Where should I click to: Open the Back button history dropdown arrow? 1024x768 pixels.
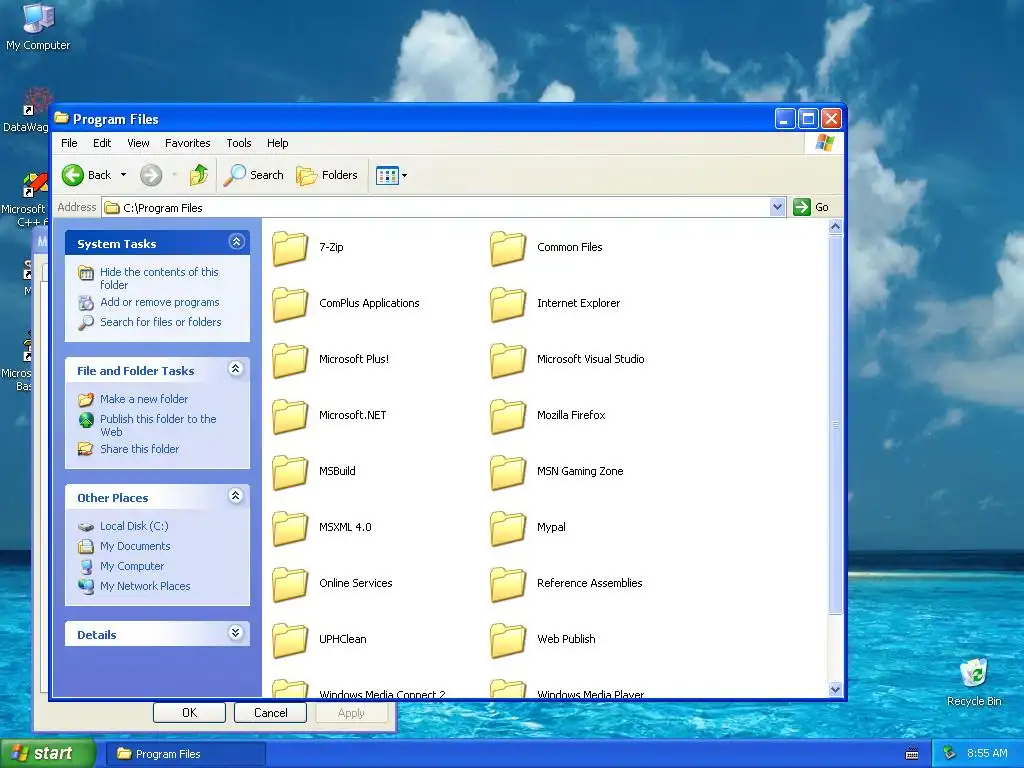coord(123,175)
